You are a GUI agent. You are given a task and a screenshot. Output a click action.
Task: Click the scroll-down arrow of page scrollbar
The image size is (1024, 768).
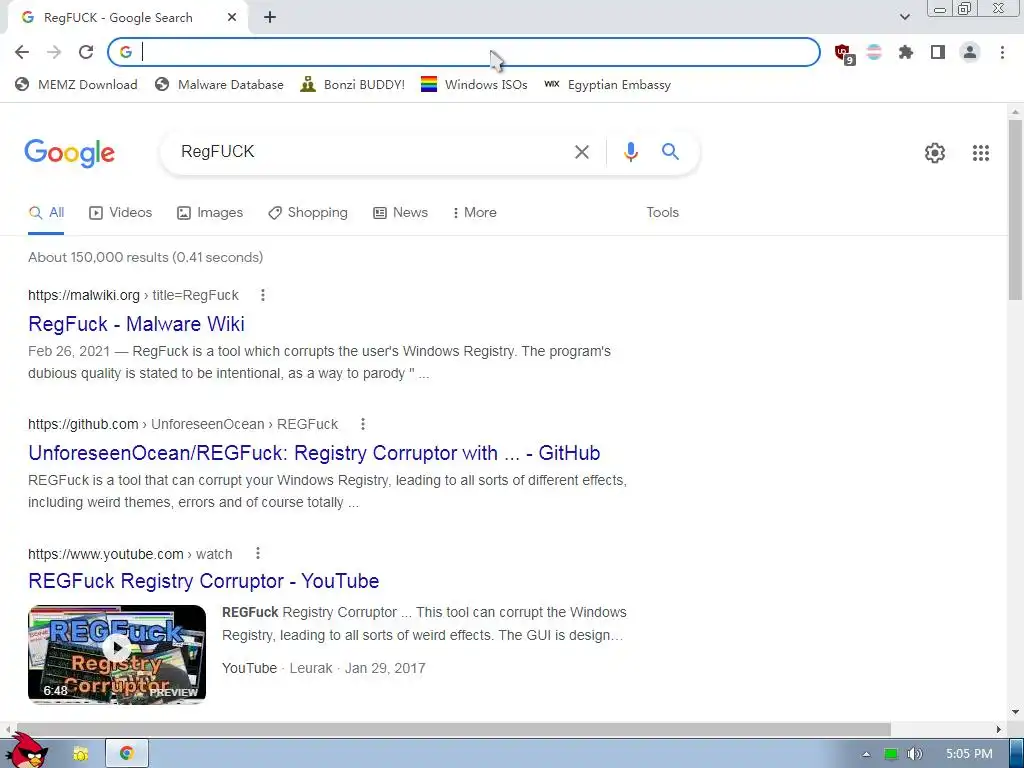1016,712
